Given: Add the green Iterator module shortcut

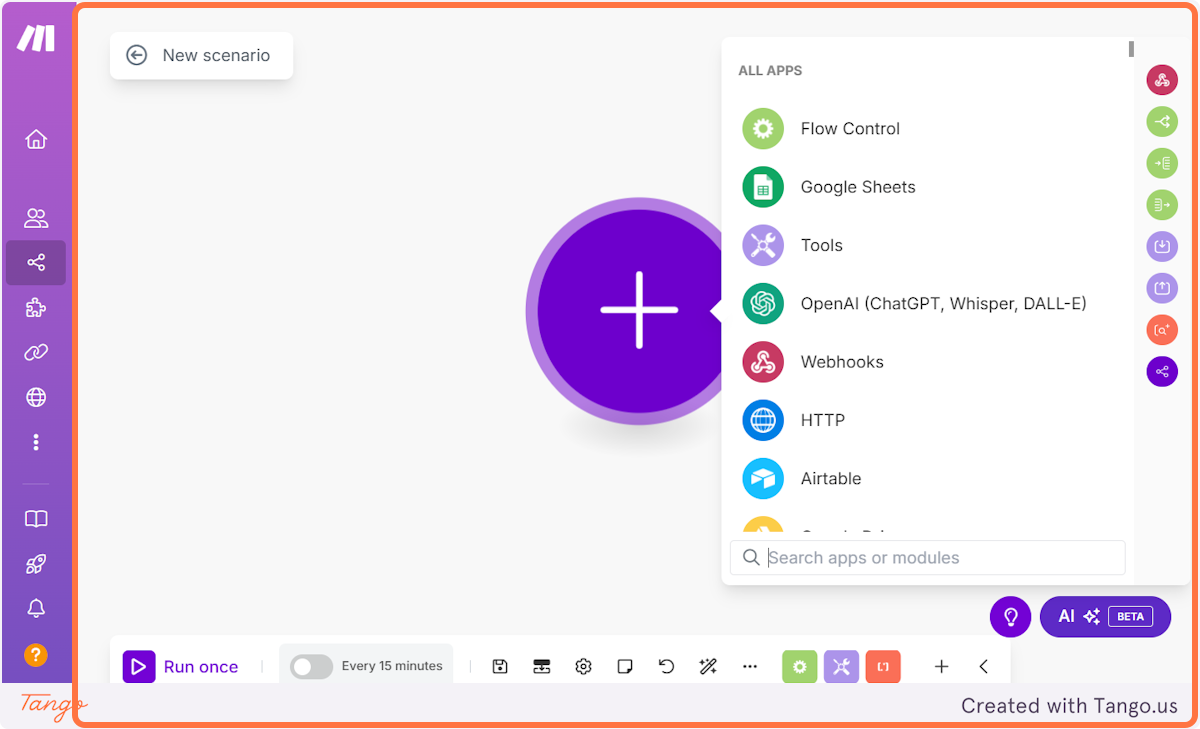Looking at the screenshot, I should [1162, 163].
